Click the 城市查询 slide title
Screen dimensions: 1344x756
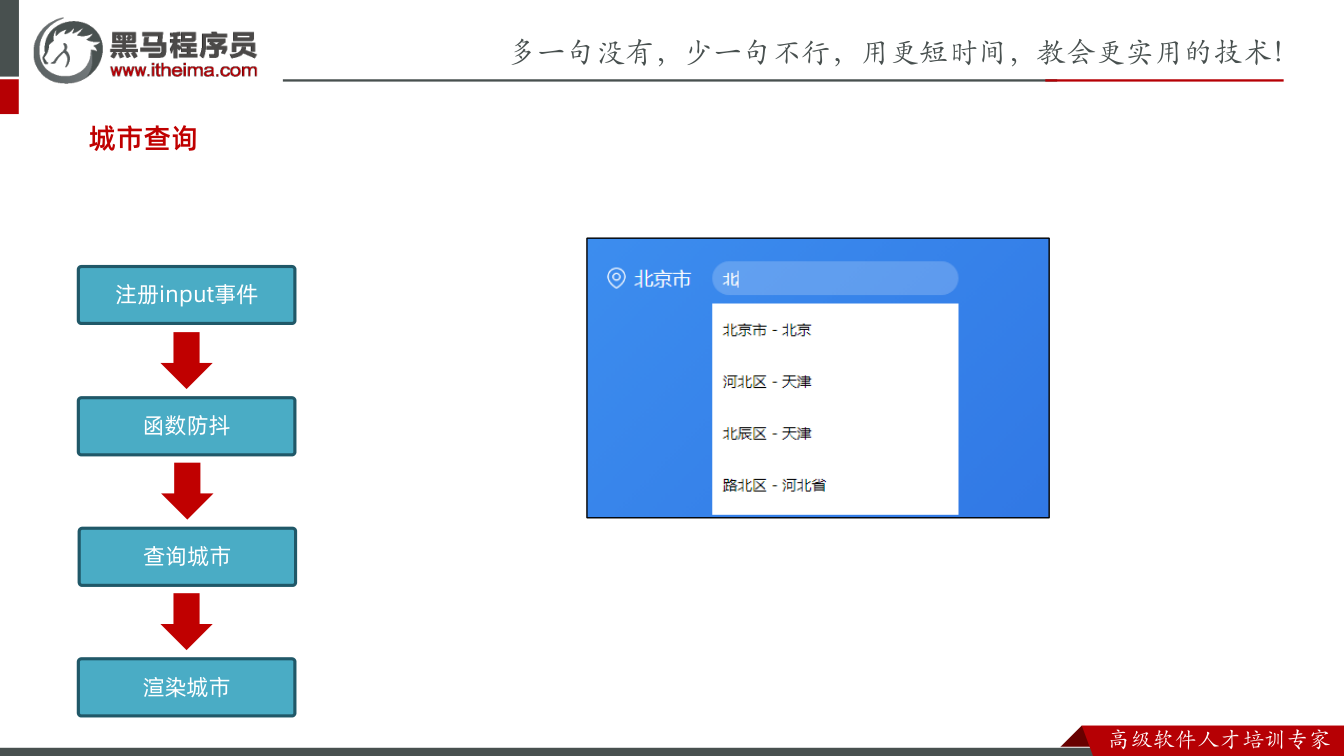pyautogui.click(x=143, y=139)
